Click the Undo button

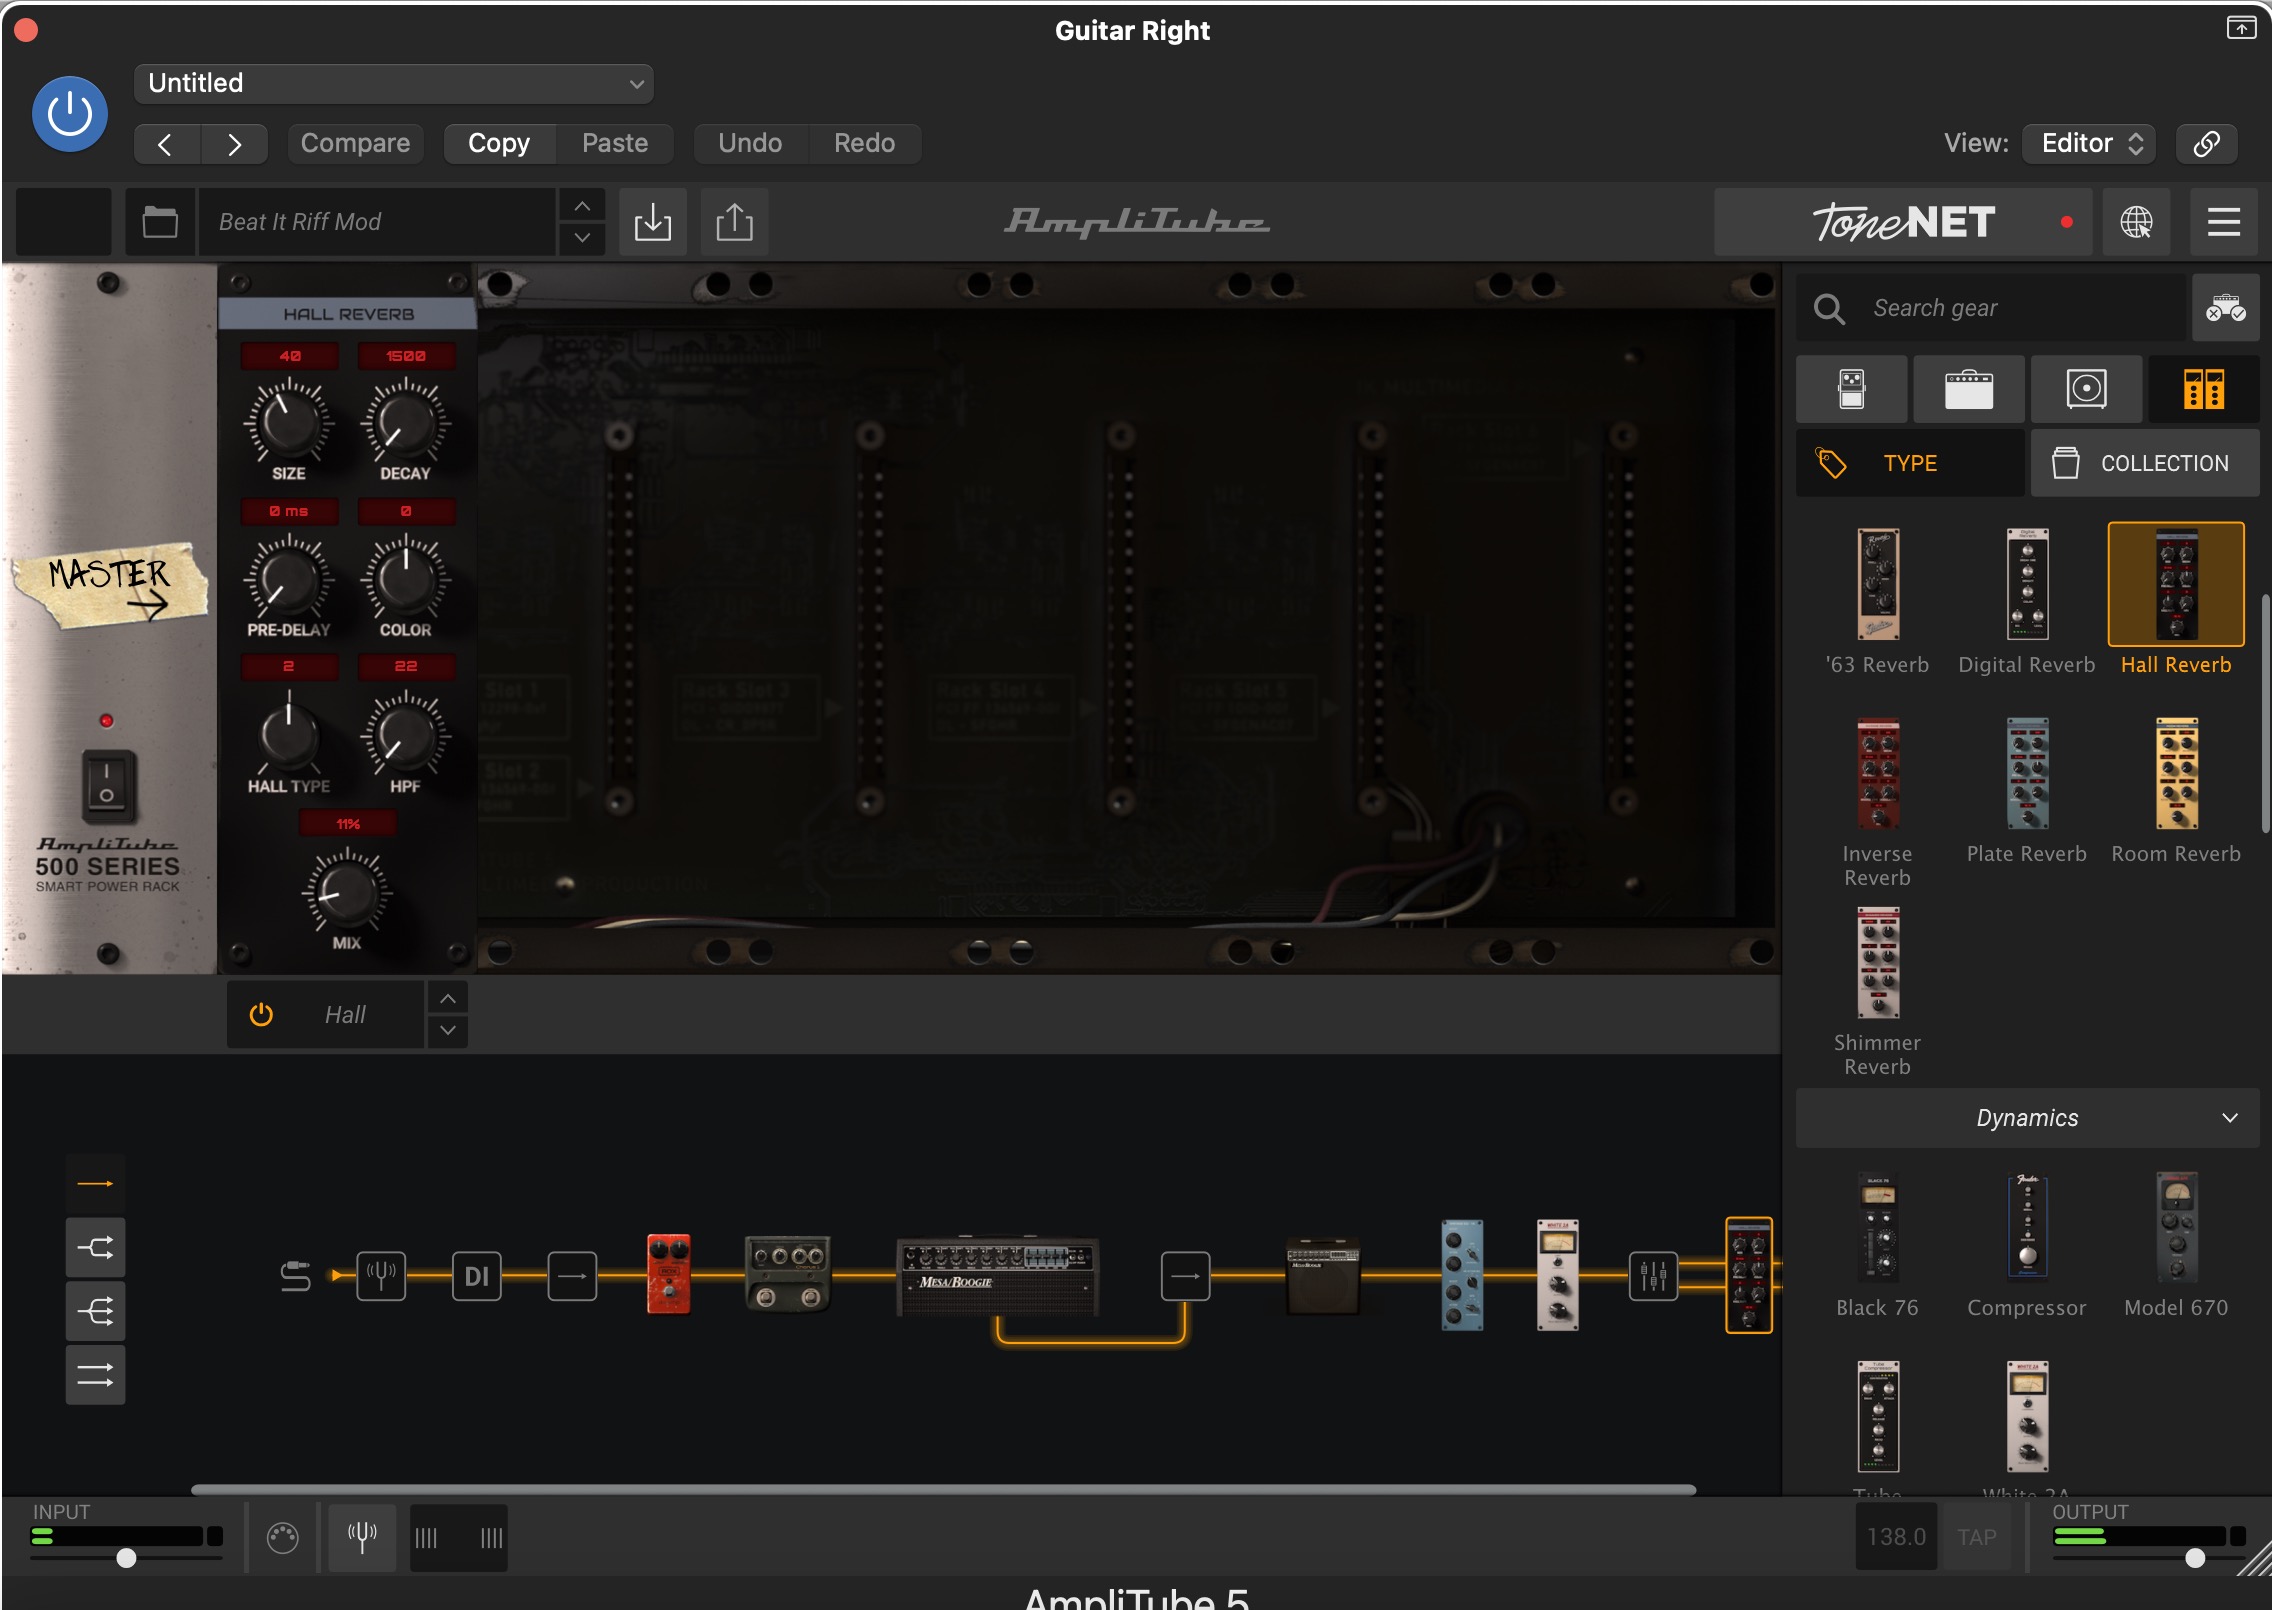pyautogui.click(x=750, y=144)
